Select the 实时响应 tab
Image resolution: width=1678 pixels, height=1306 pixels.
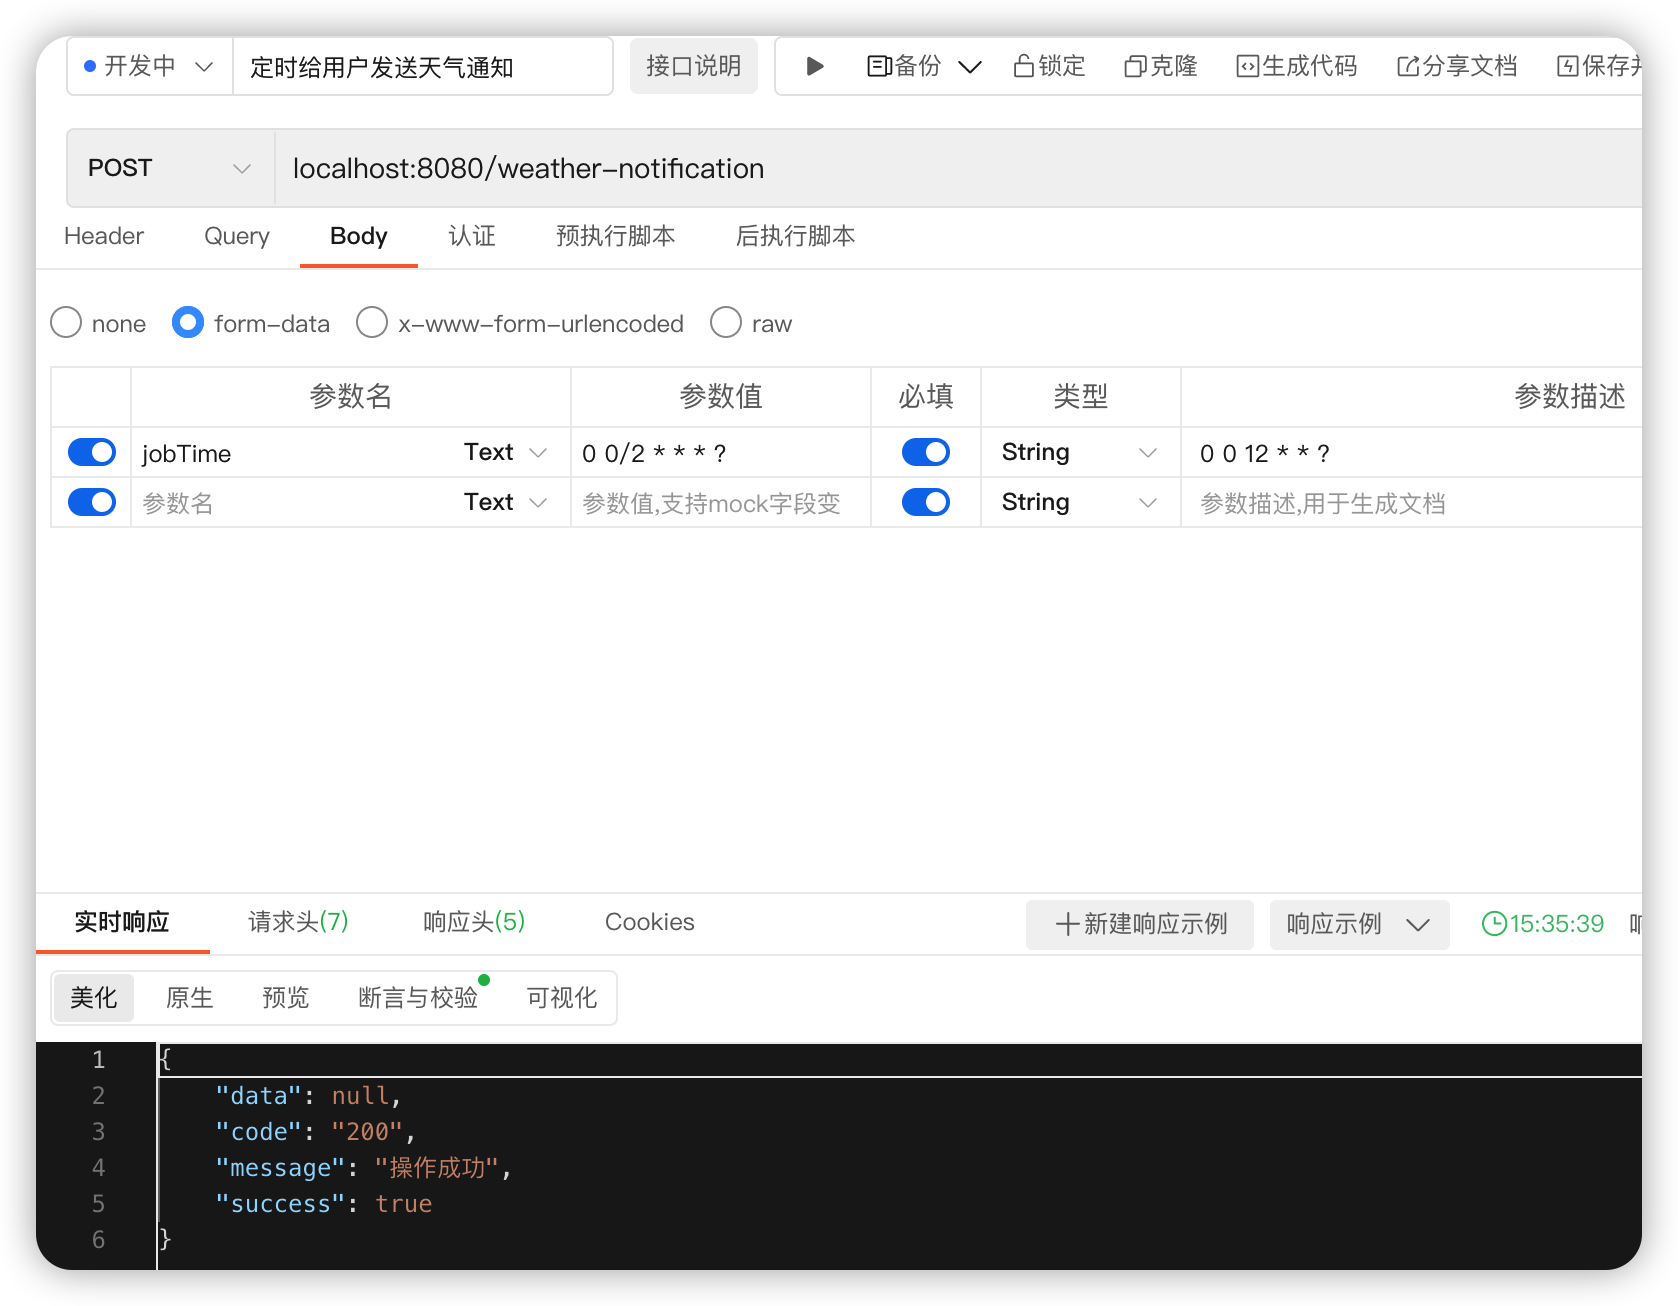click(122, 922)
